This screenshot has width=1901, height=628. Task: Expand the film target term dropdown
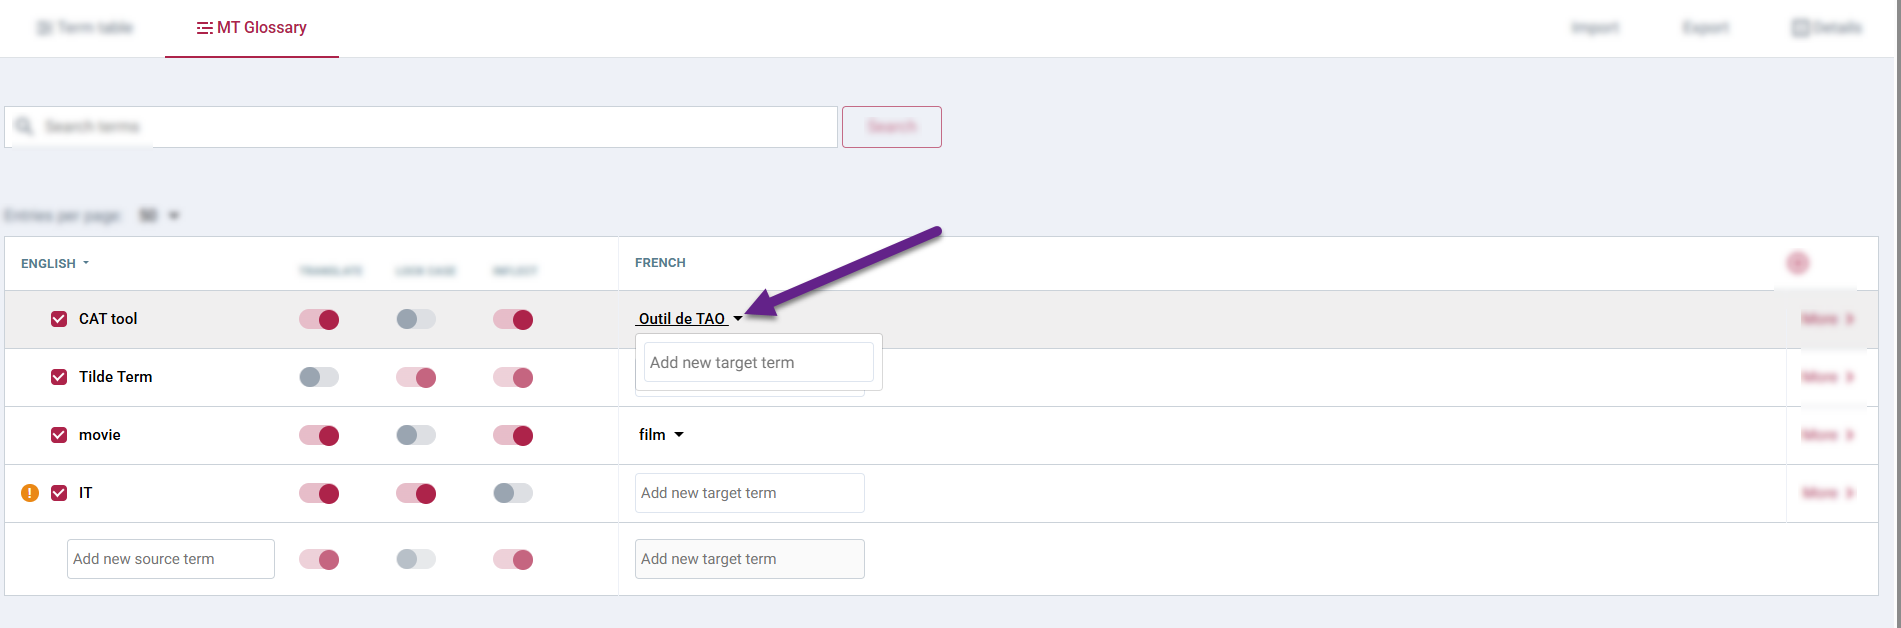678,434
